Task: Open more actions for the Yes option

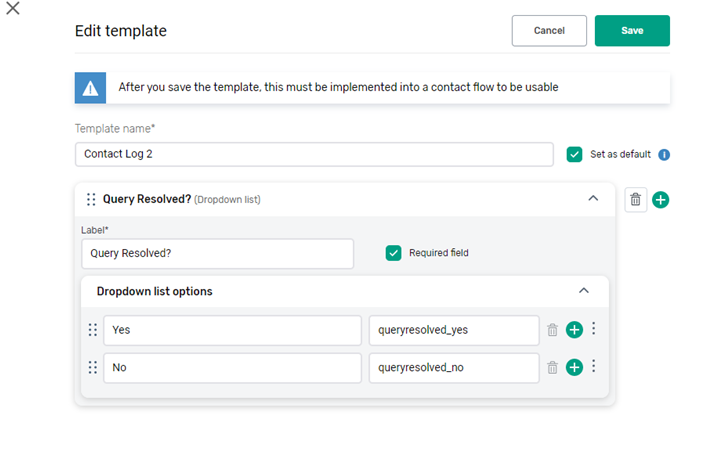Action: tap(594, 329)
